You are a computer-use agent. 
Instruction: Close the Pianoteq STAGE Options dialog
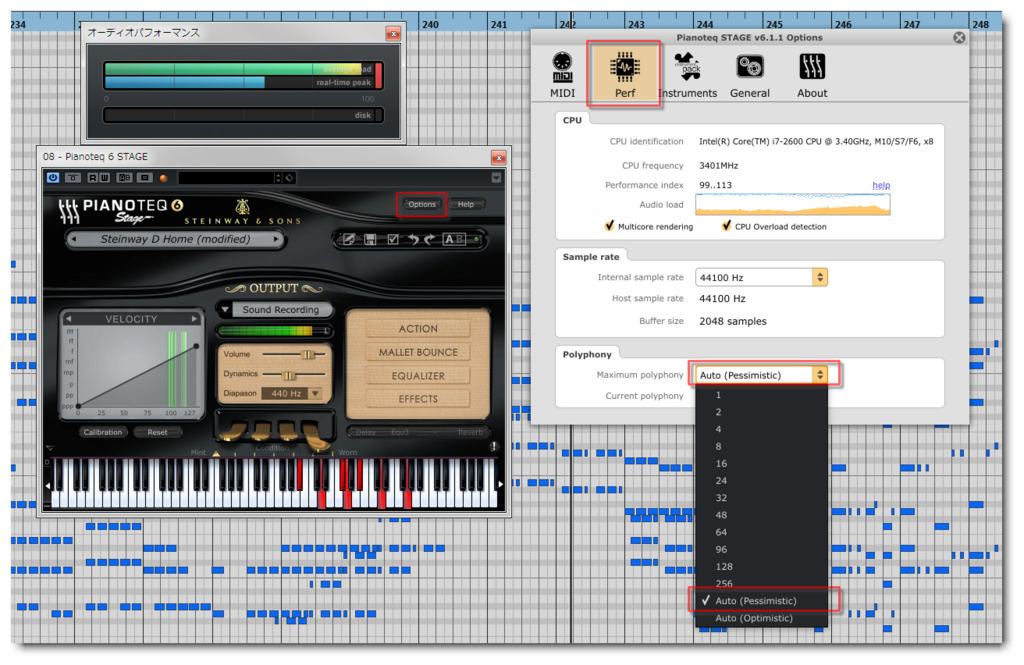[x=959, y=38]
